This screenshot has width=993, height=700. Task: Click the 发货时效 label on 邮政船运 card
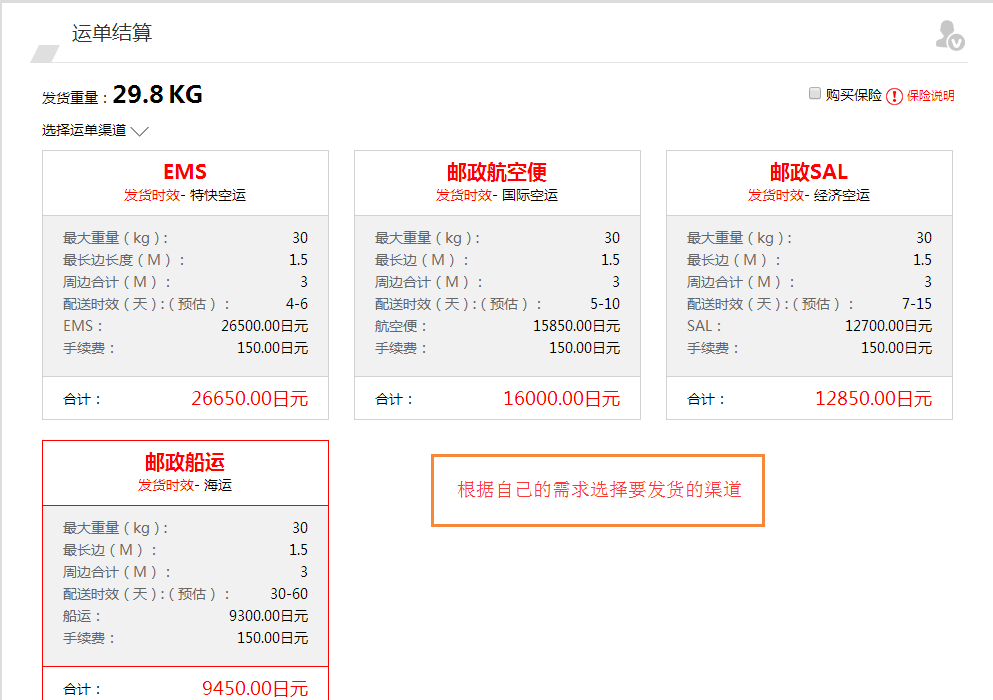tap(166, 485)
